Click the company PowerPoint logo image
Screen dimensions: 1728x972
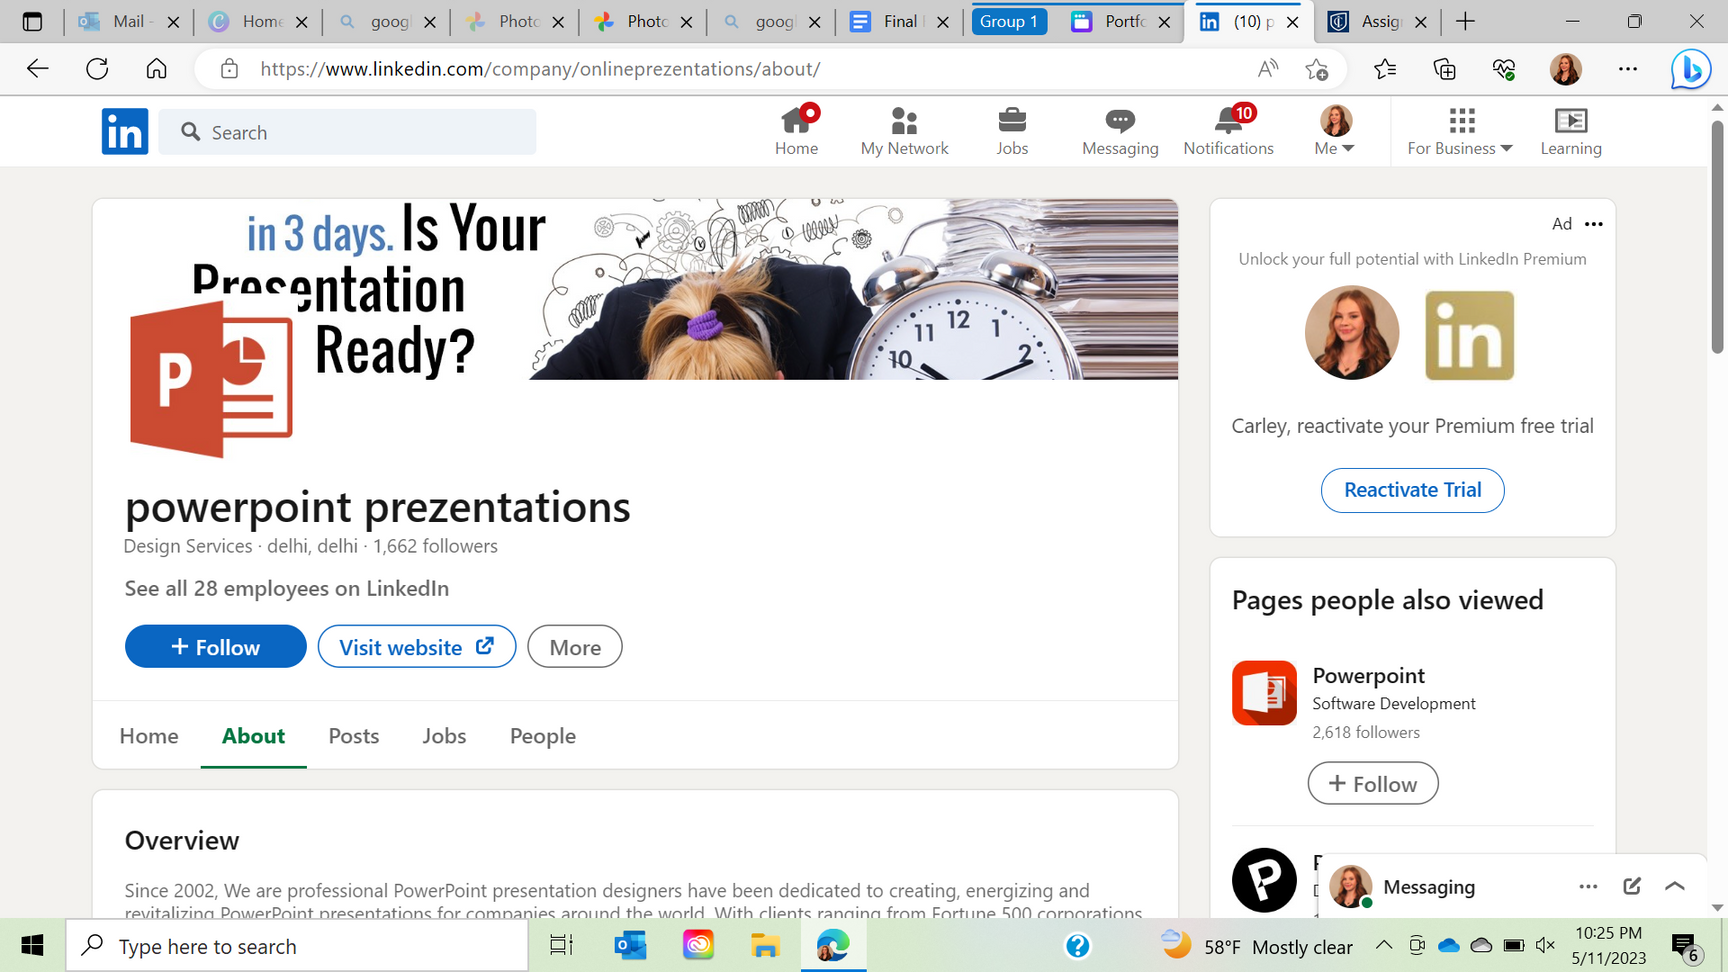[x=211, y=378]
